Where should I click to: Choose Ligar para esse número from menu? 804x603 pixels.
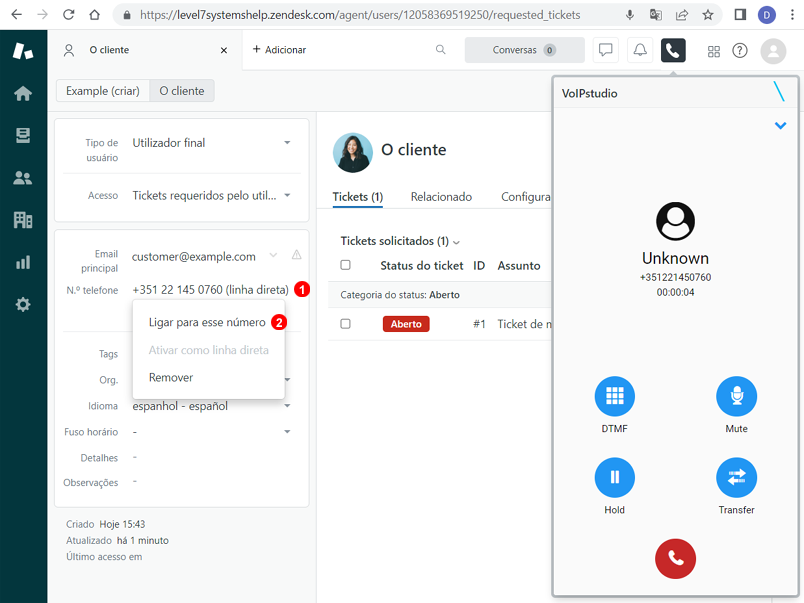pos(207,322)
